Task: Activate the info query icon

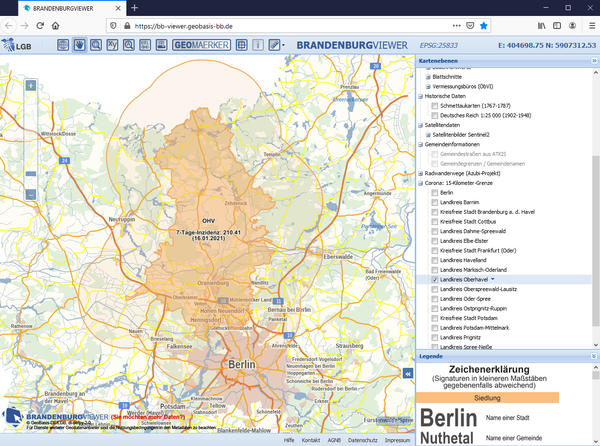Action: click(258, 45)
